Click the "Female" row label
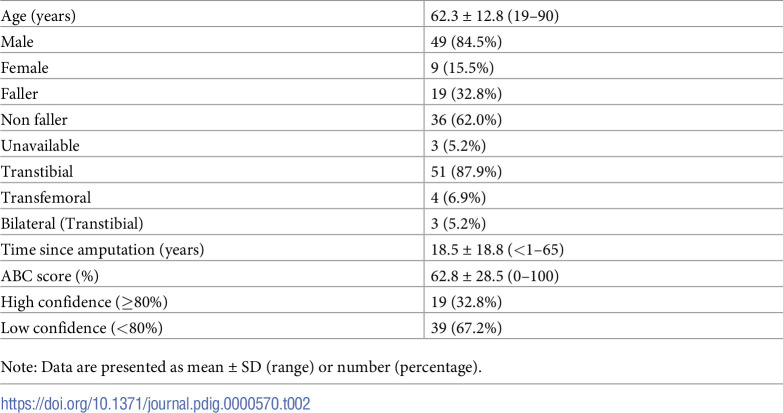Viewport: 783px width, 413px height. [25, 67]
